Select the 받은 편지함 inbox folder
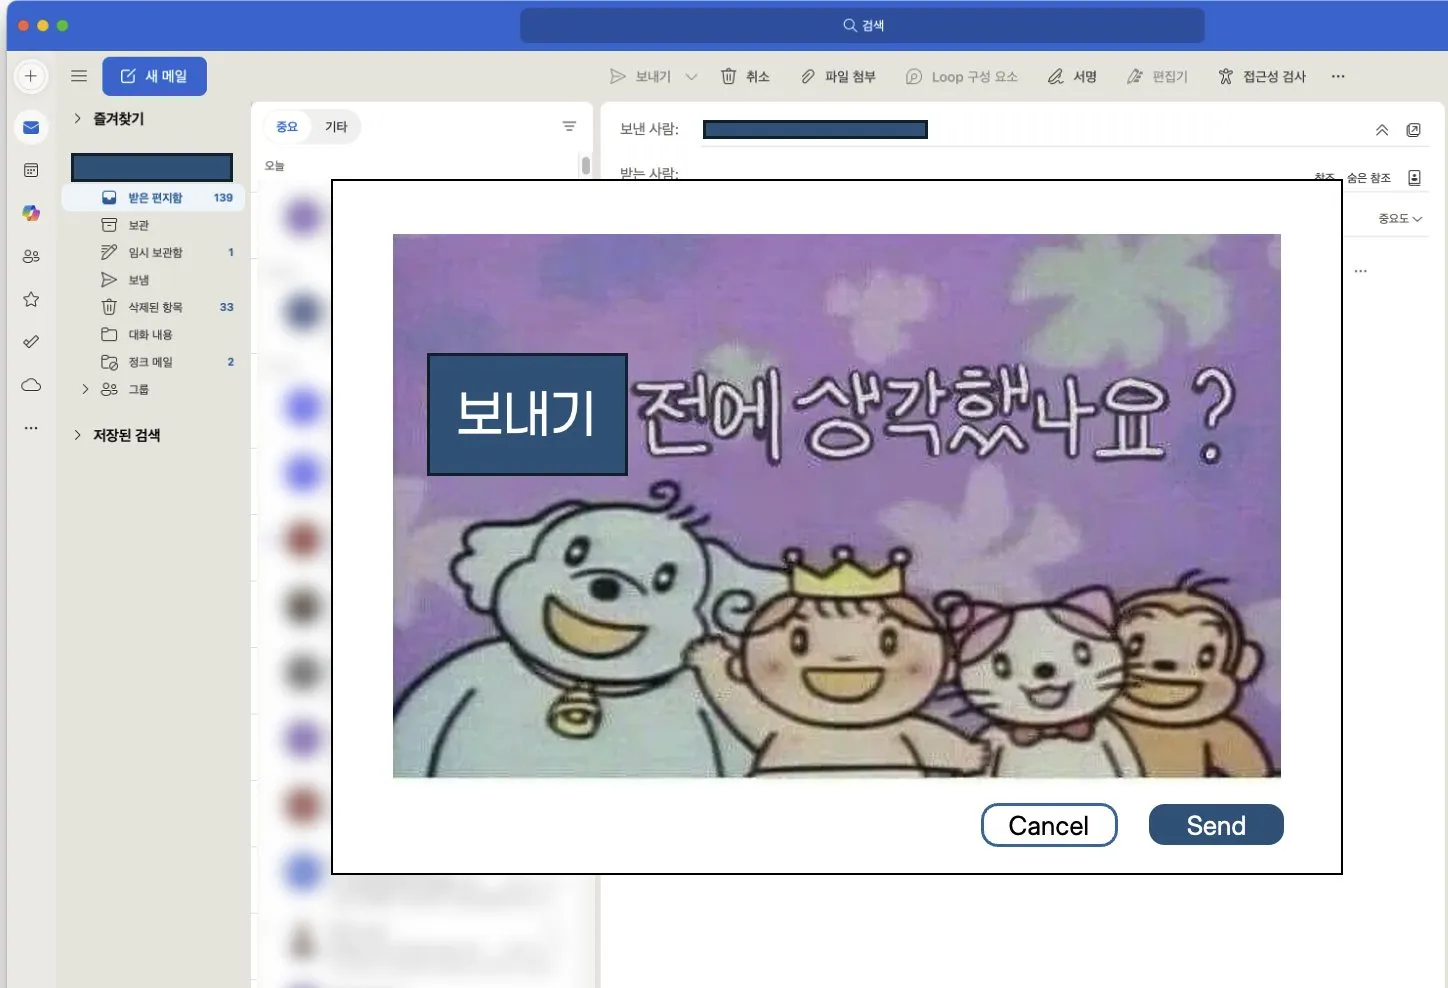The width and height of the screenshot is (1448, 988). click(153, 198)
